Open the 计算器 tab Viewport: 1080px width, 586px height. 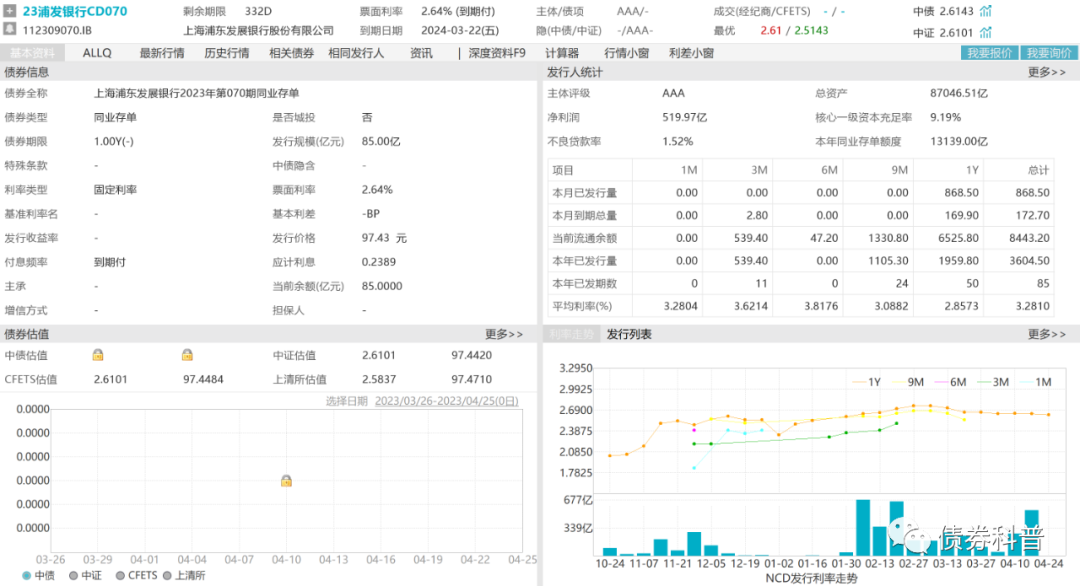click(562, 53)
